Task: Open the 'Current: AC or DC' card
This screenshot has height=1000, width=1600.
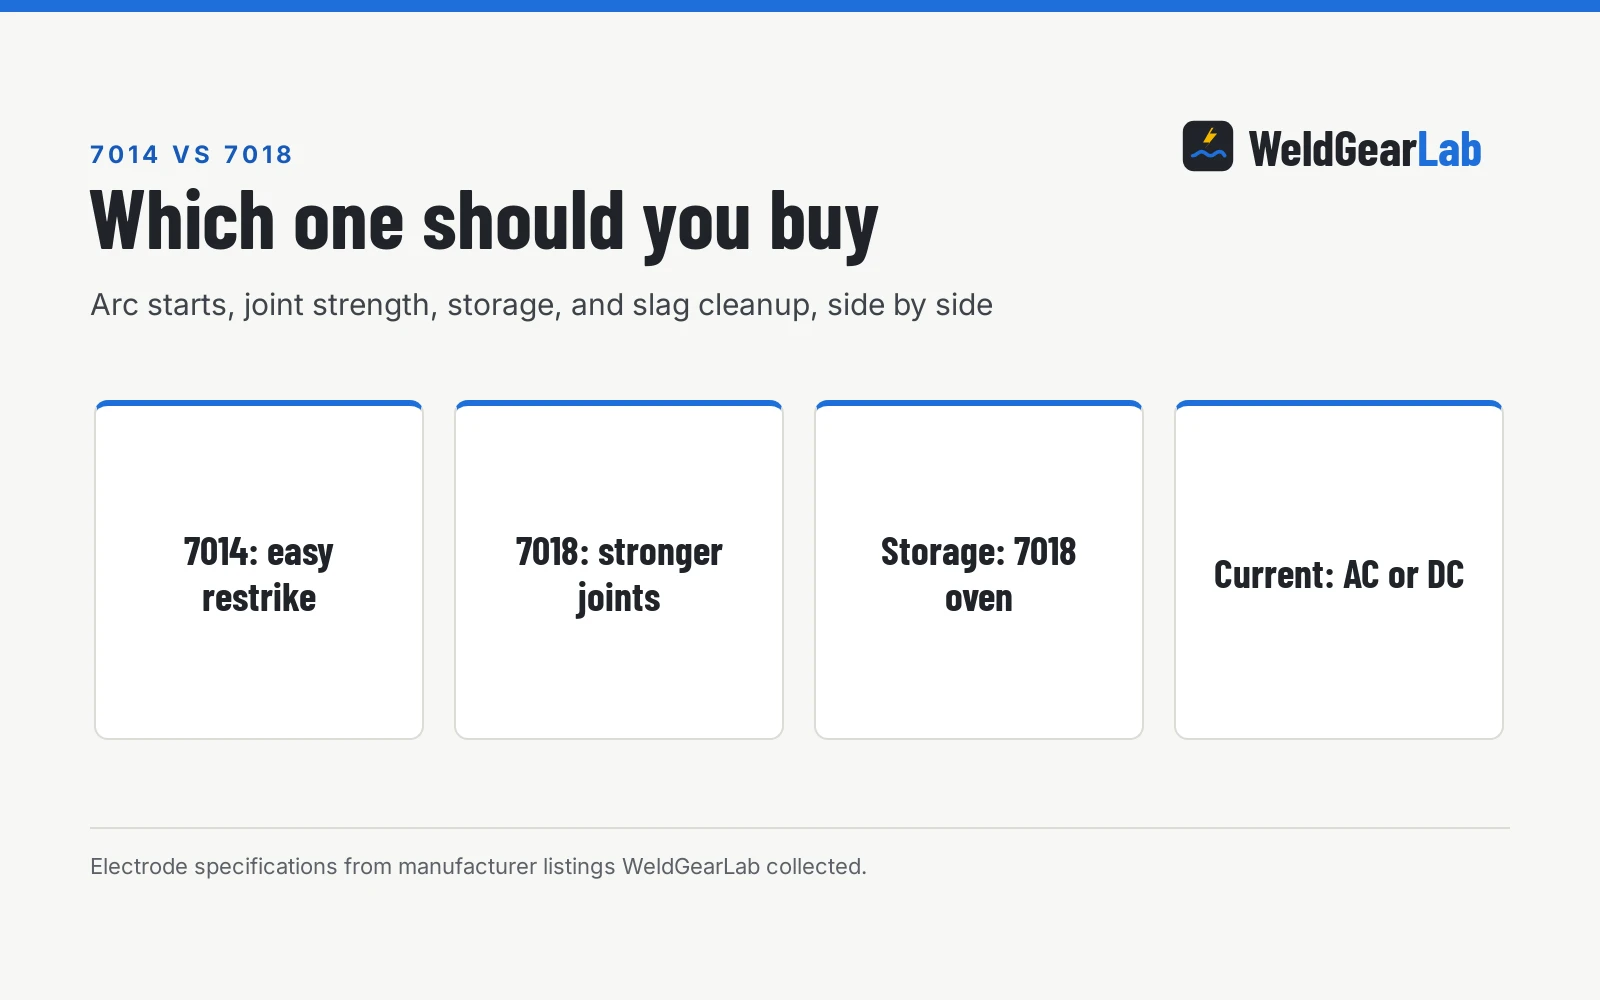Action: [x=1339, y=570]
